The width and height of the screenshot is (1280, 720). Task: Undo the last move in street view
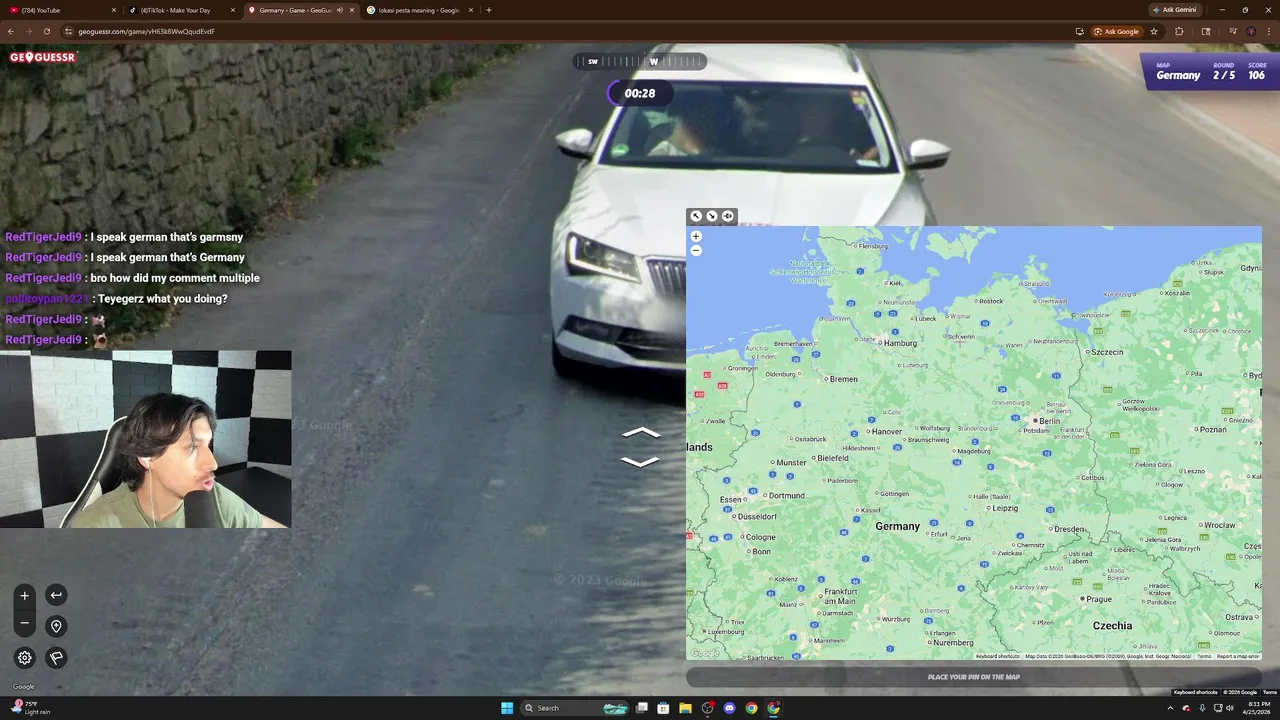click(56, 595)
